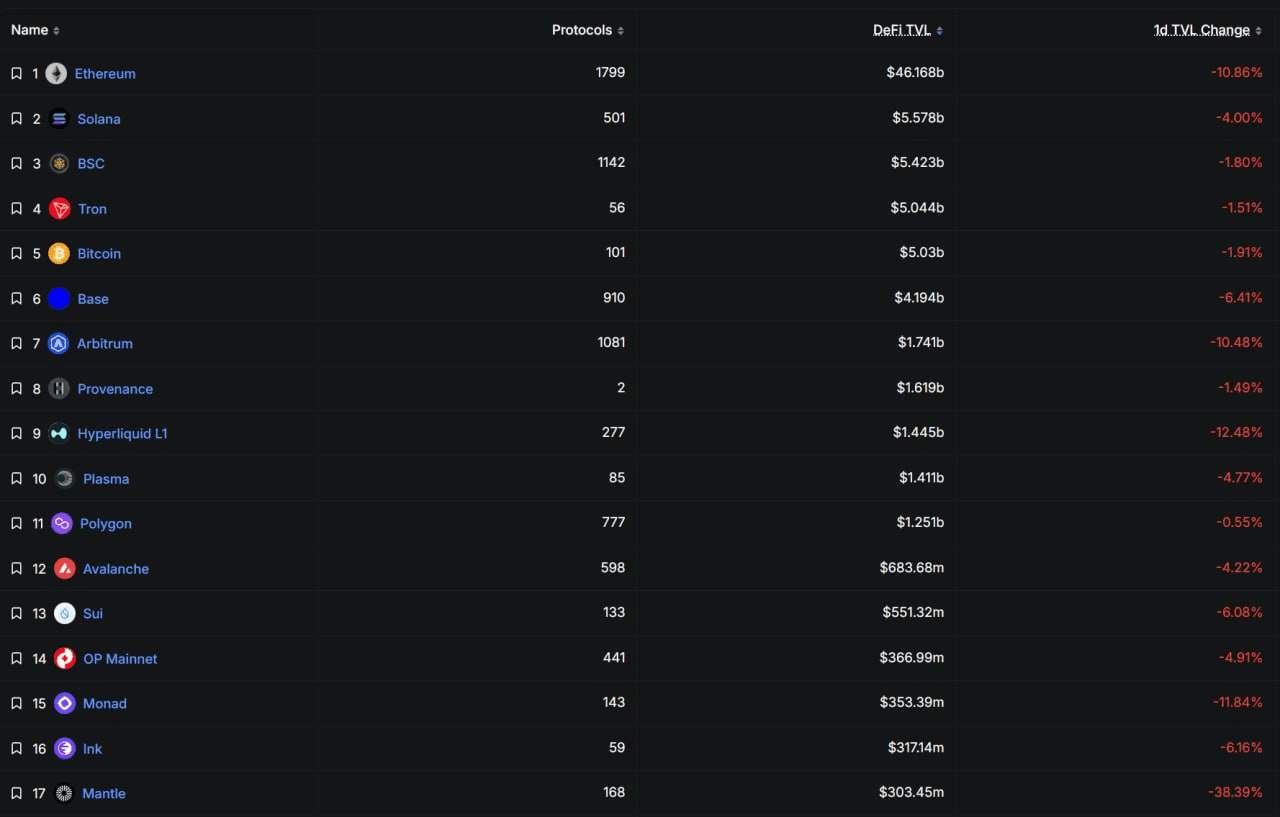Sort by 1d TVL Change arrows

point(1258,31)
